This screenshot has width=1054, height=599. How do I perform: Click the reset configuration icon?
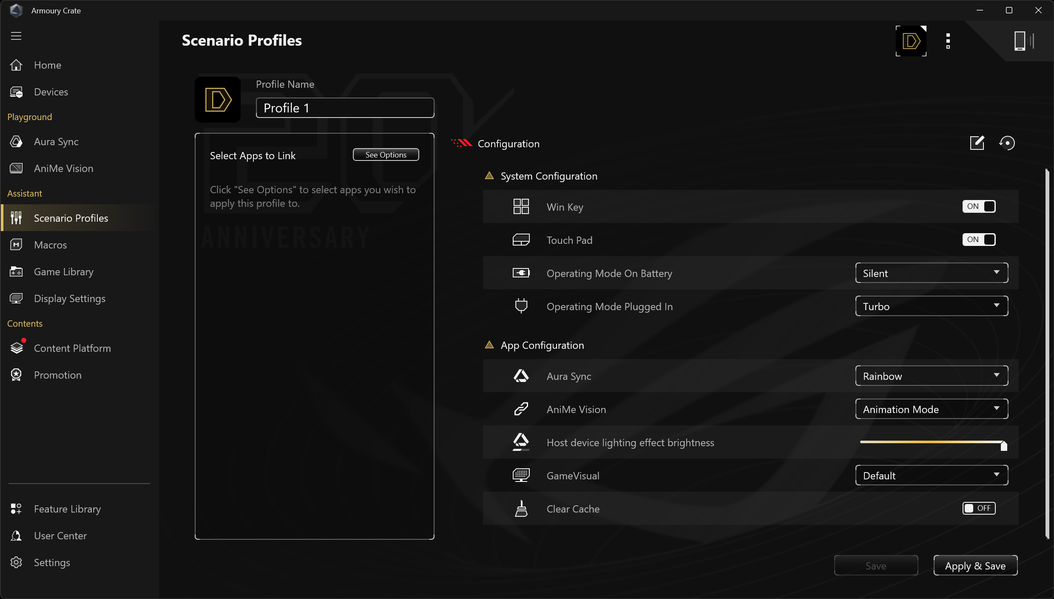[x=1006, y=143]
